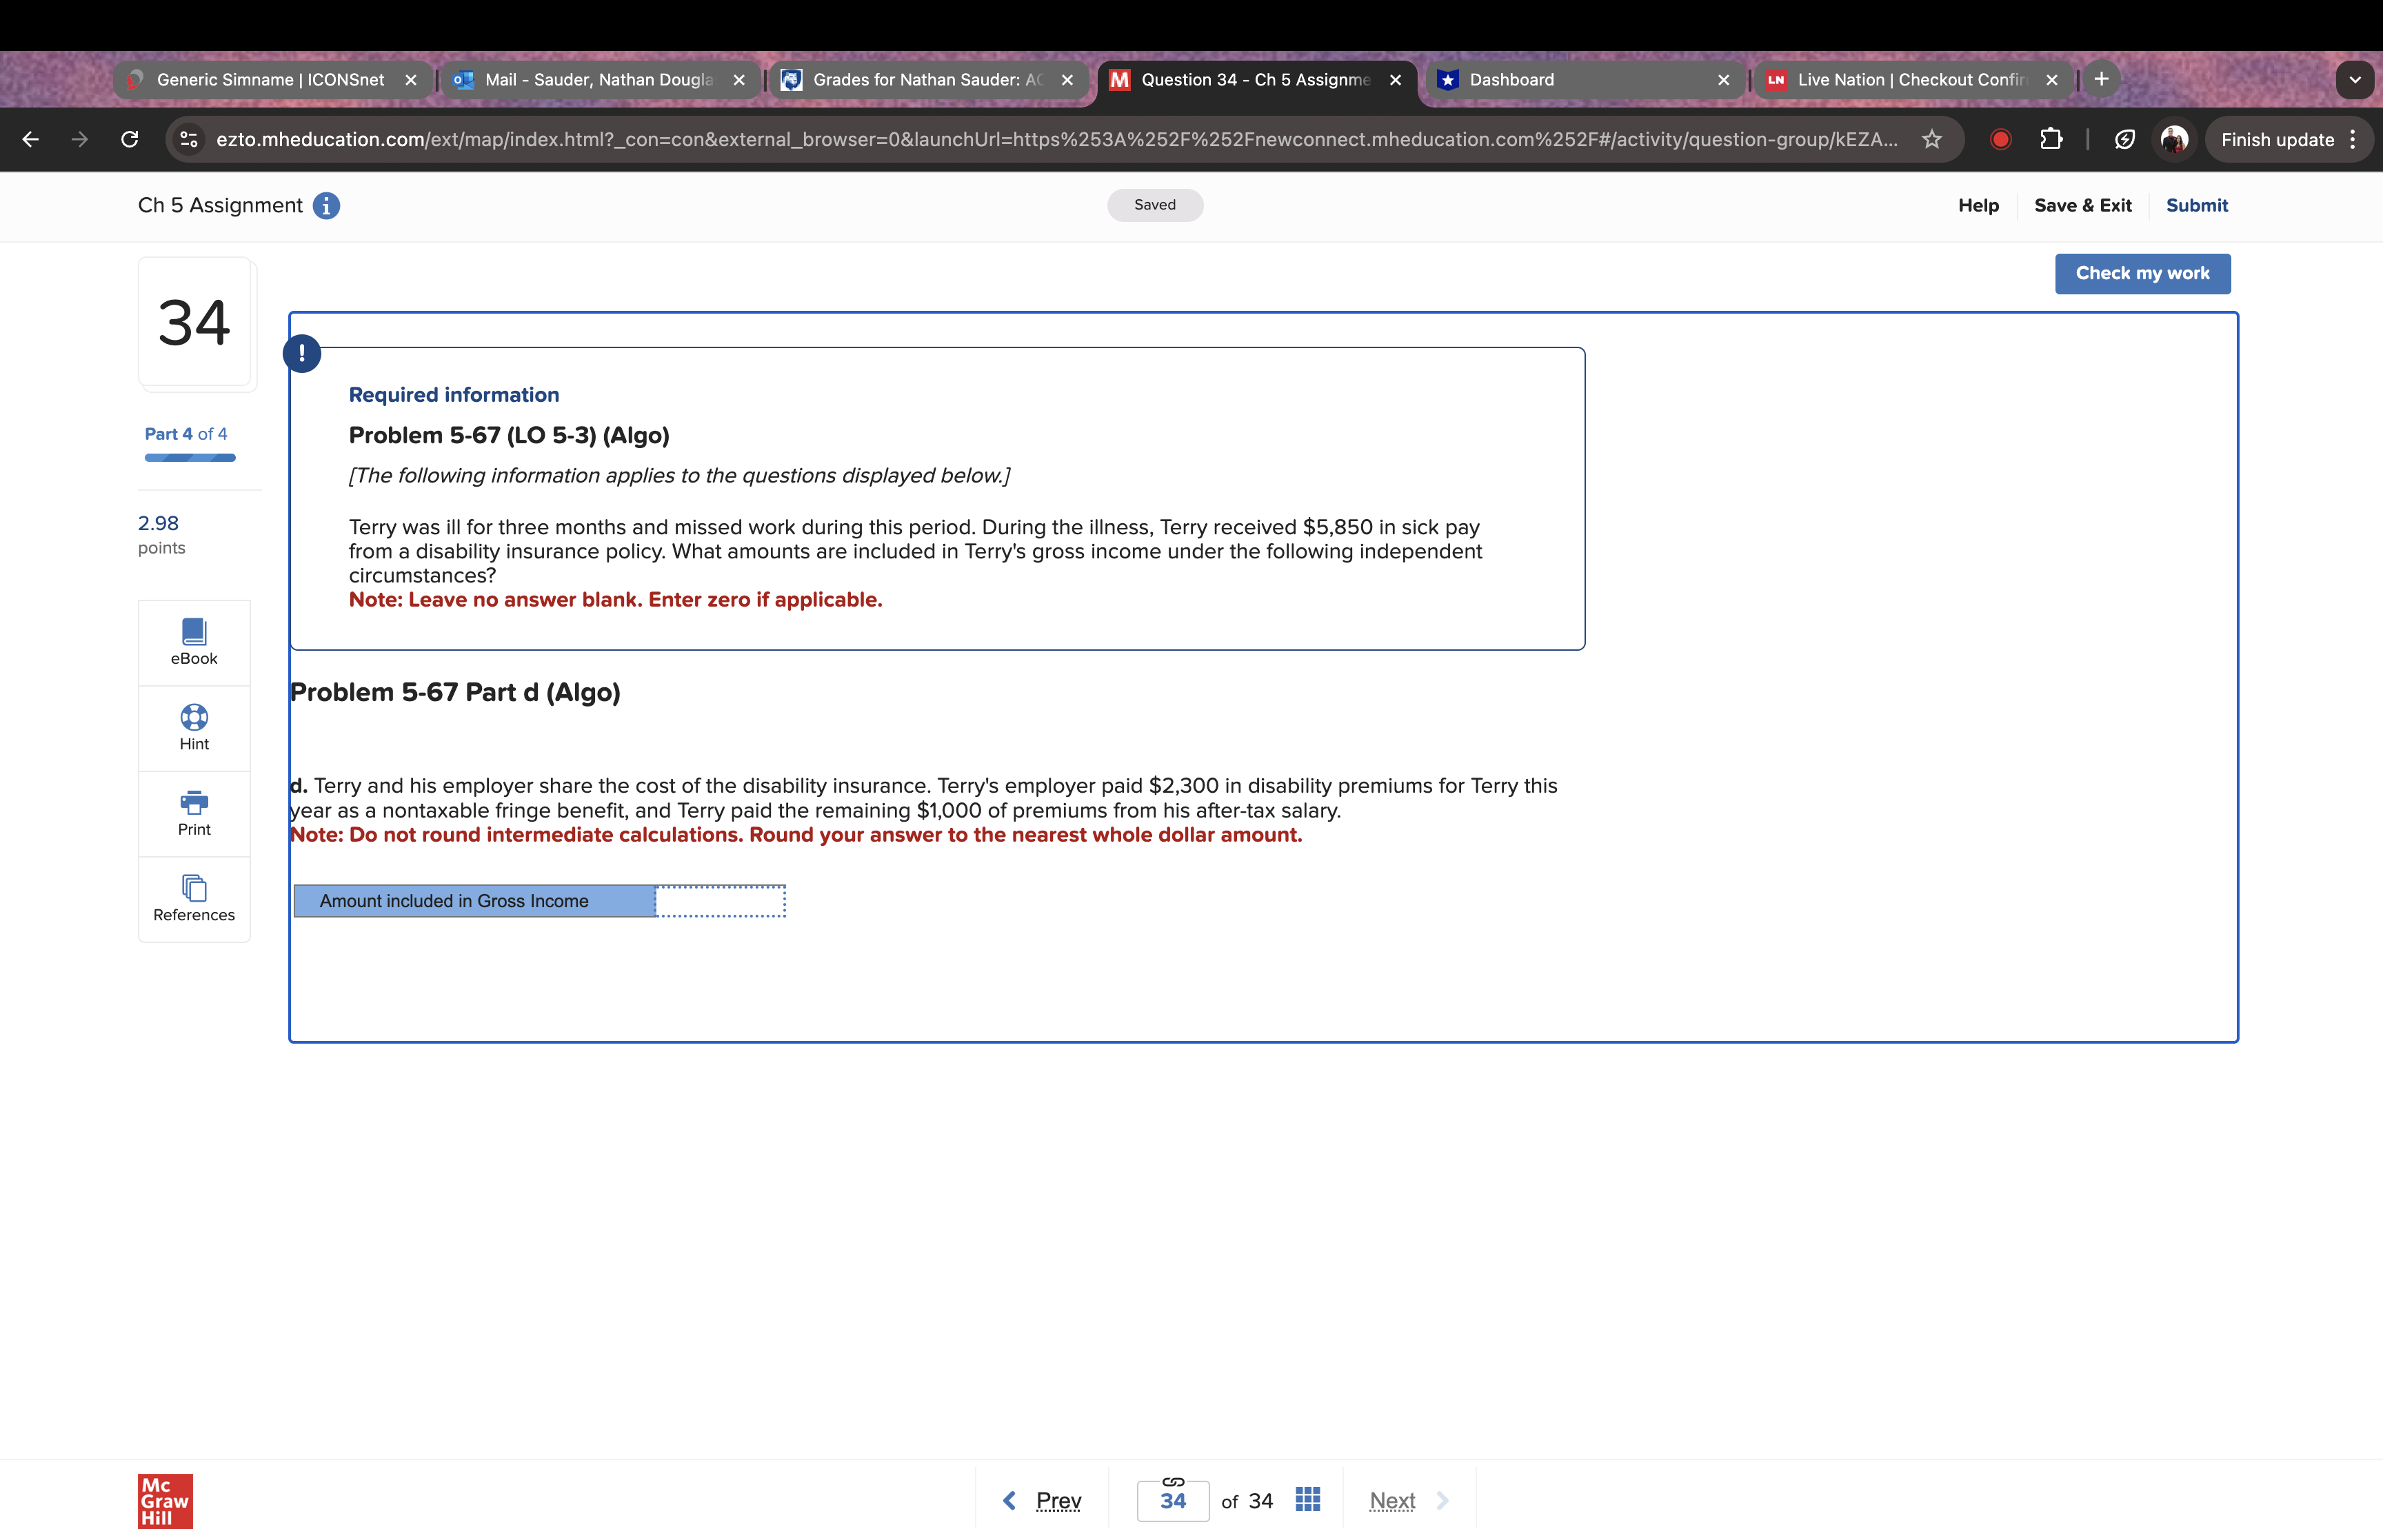Click the McGraw Hill logo
Viewport: 2383px width, 1540px height.
pos(165,1500)
